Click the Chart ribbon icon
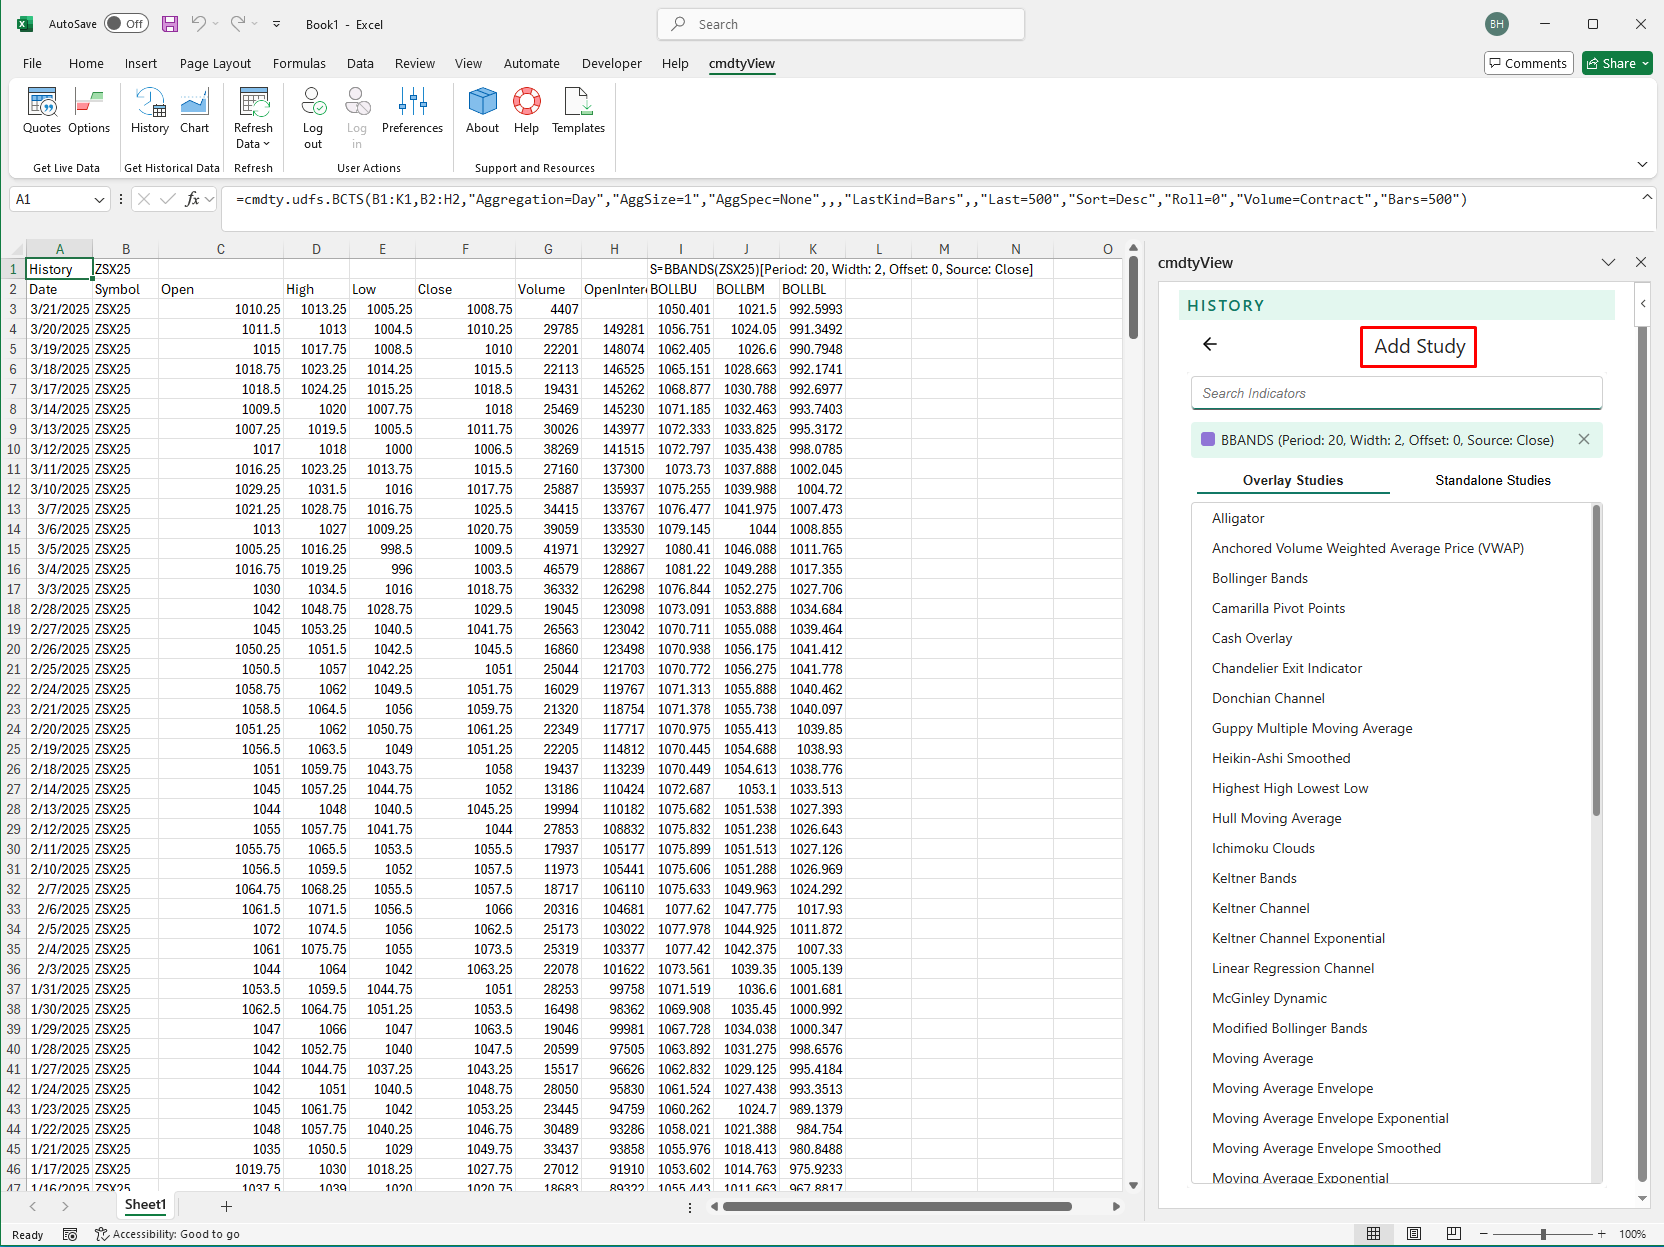The image size is (1664, 1247). tap(195, 111)
